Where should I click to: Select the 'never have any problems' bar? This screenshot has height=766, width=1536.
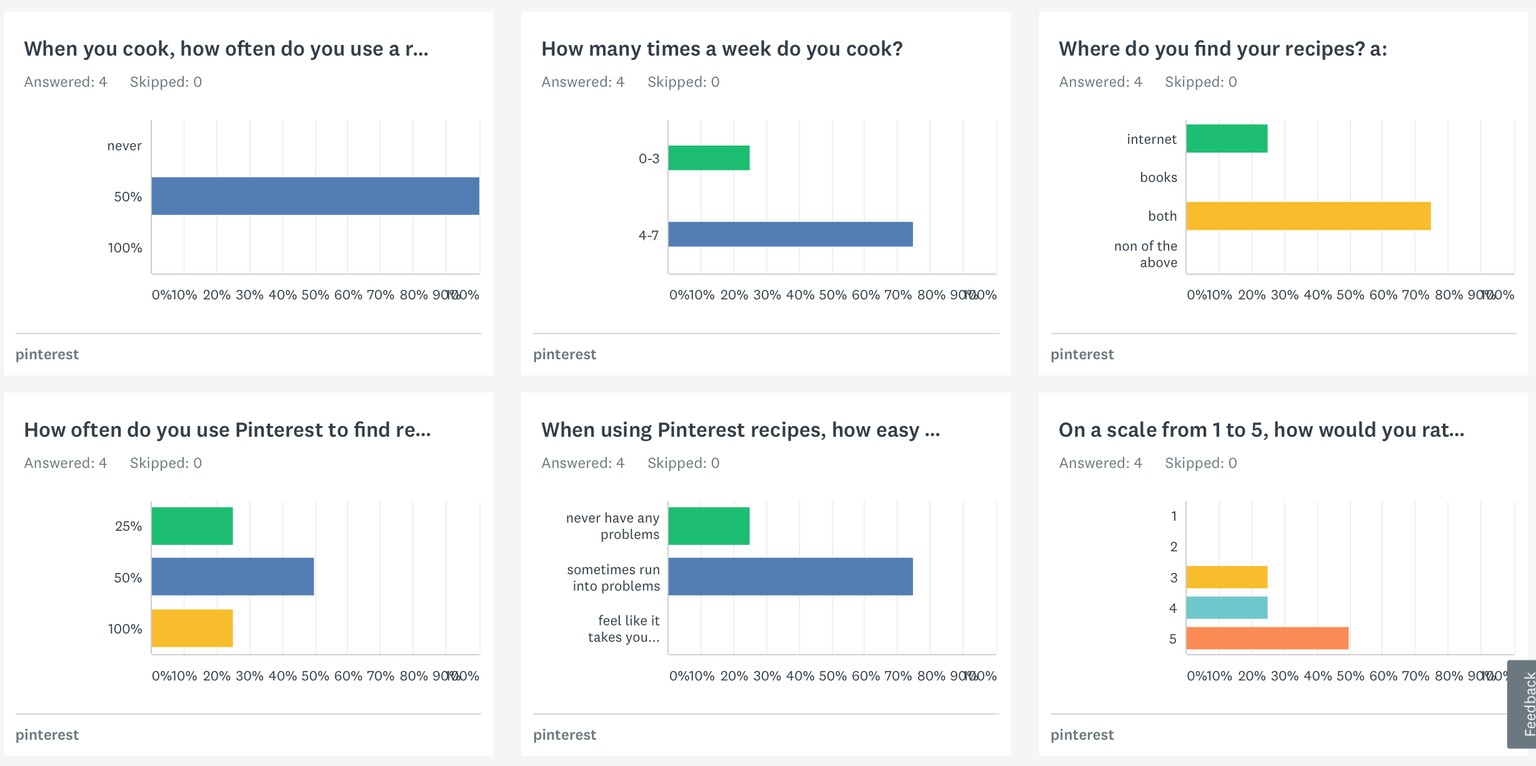709,526
